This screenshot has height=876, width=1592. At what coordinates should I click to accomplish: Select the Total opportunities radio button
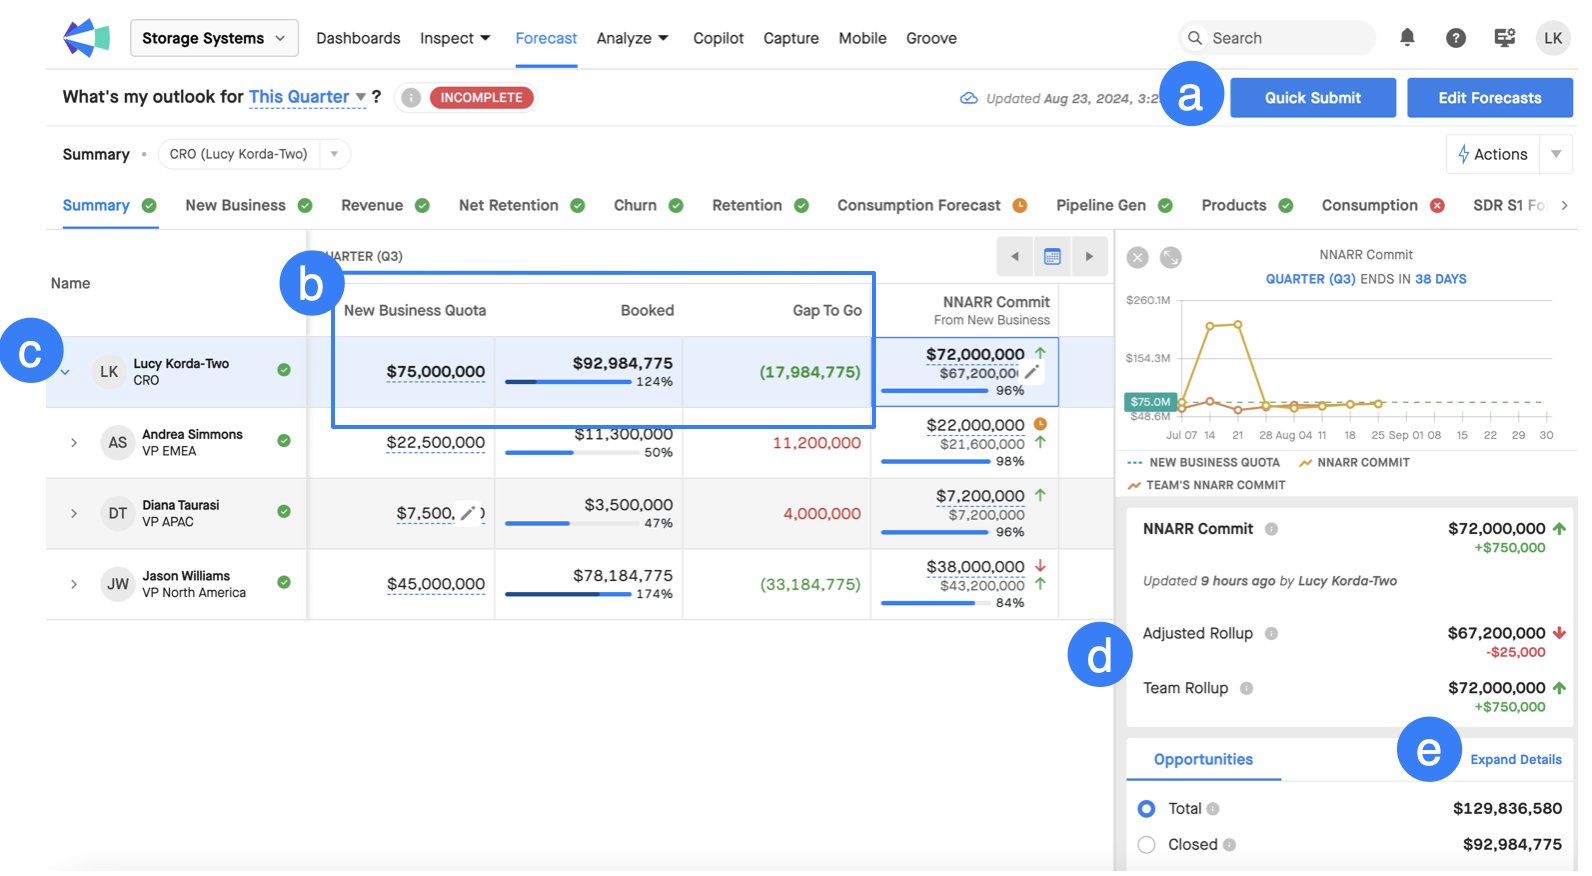(x=1147, y=809)
